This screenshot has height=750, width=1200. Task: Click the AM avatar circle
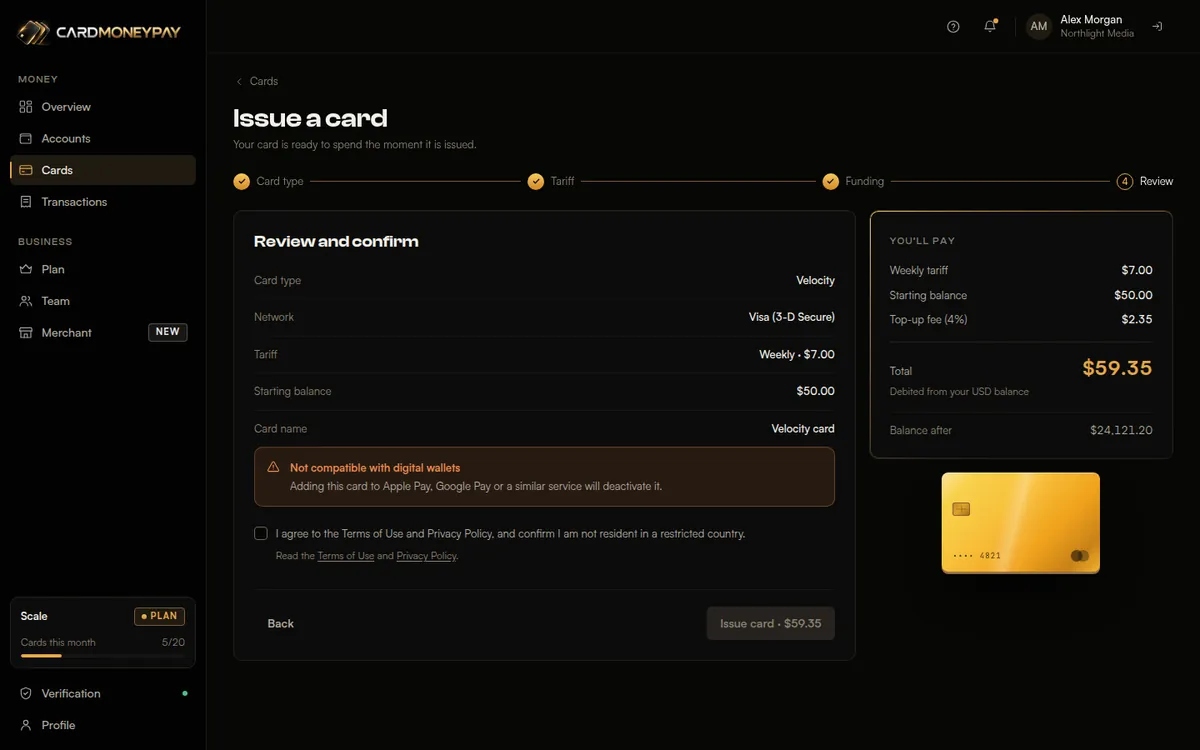[1039, 27]
